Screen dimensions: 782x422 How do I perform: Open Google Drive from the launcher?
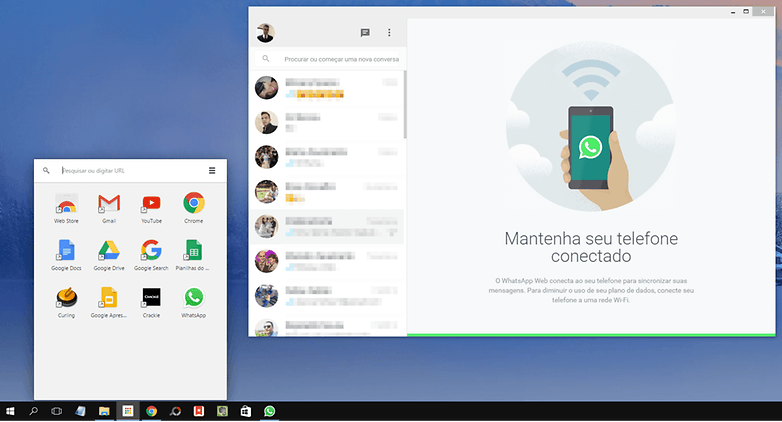pyautogui.click(x=109, y=255)
